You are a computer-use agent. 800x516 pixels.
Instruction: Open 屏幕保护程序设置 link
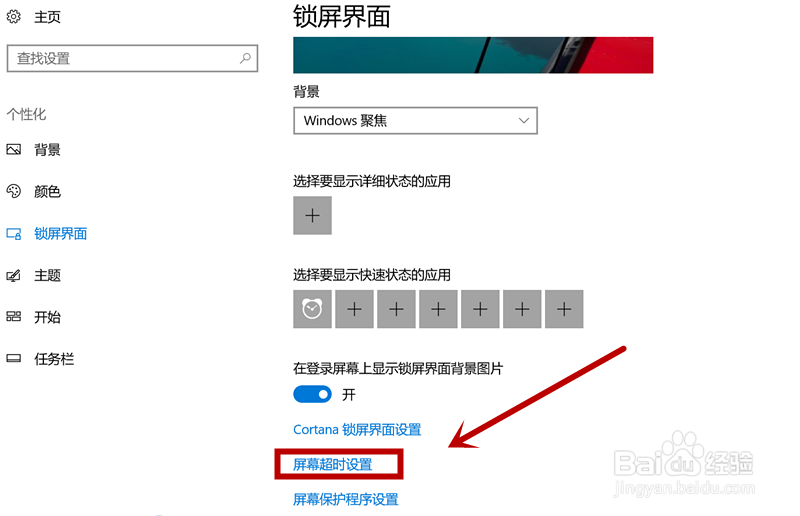click(345, 499)
